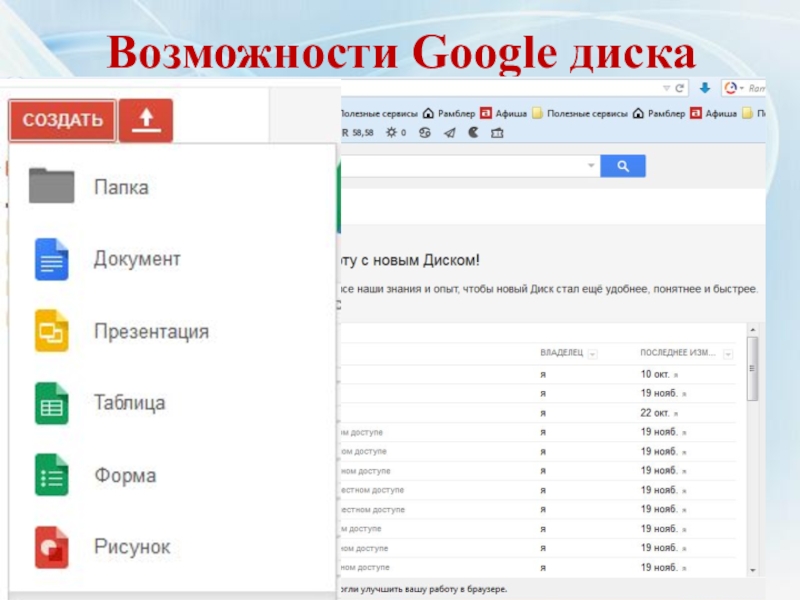The image size is (800, 600).
Task: Select the green Таблица spreadsheet icon
Action: 51,403
